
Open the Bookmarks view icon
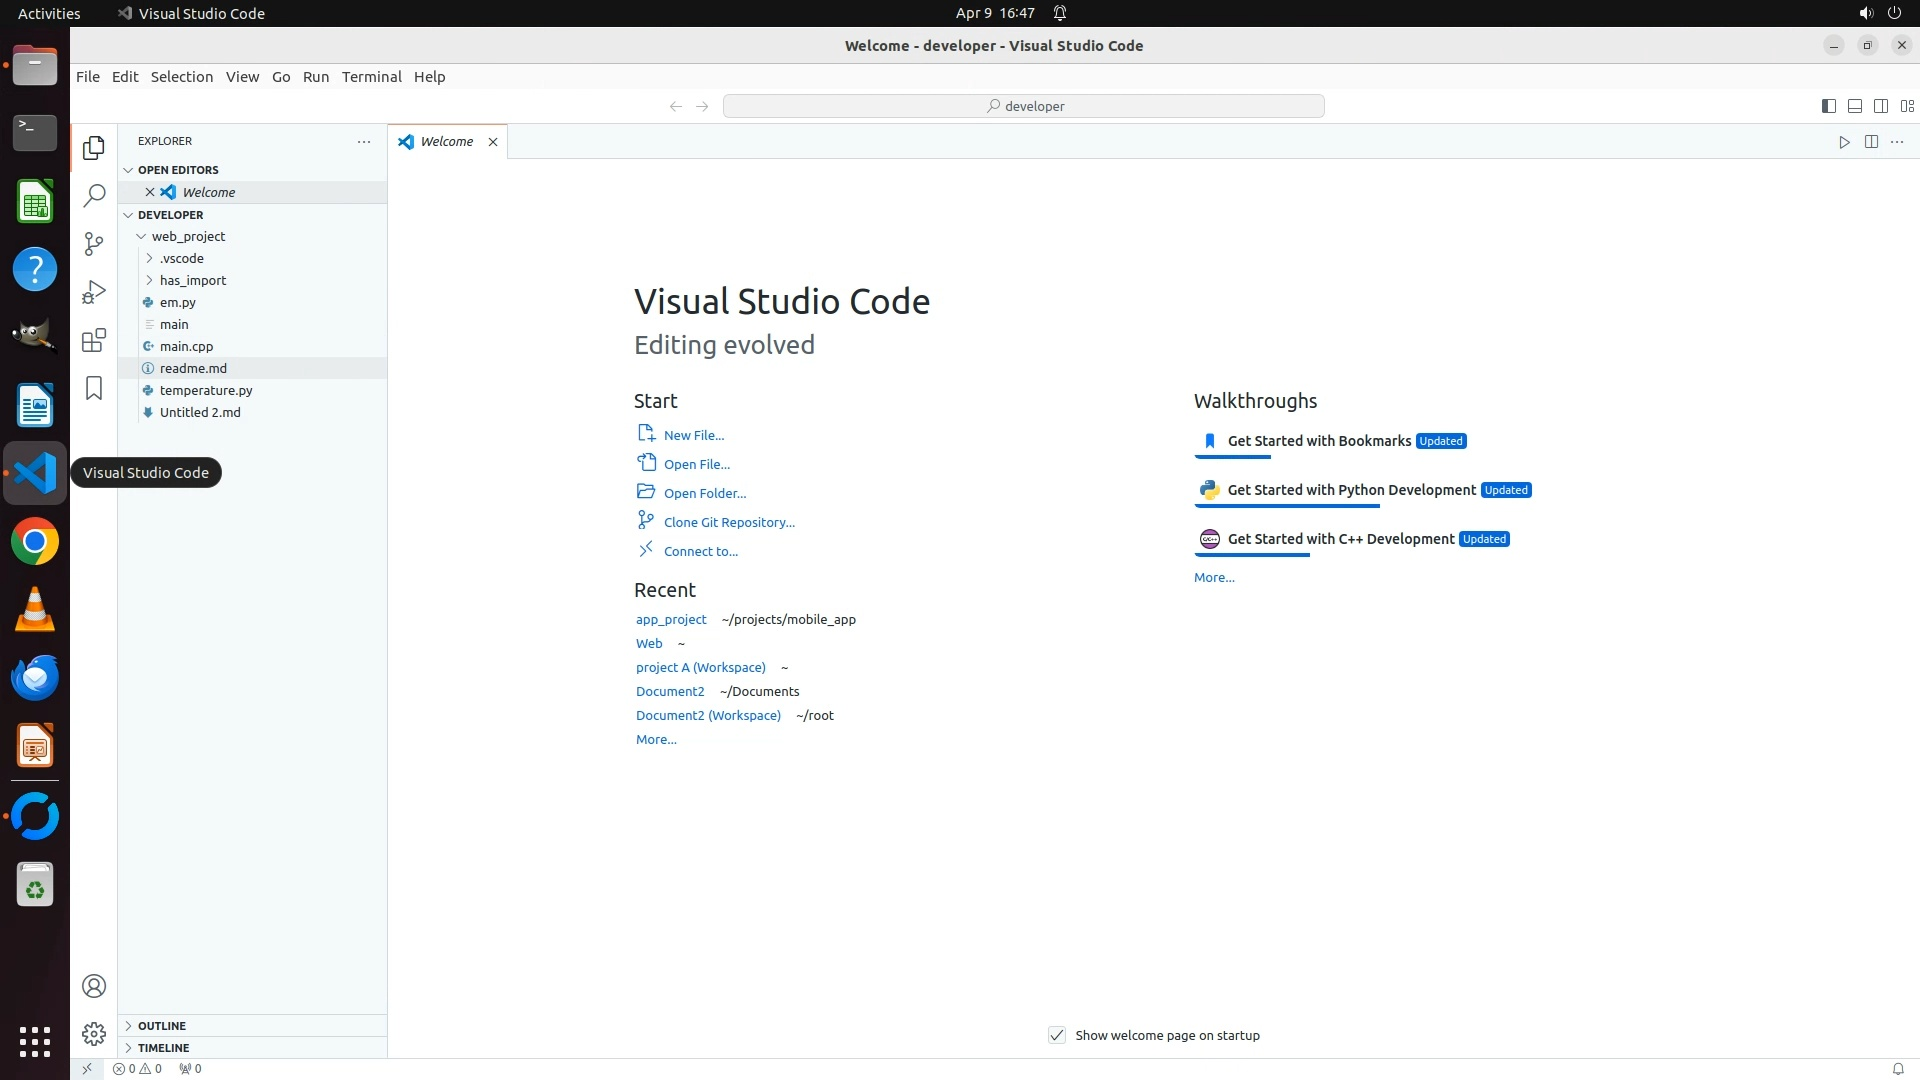coord(94,388)
